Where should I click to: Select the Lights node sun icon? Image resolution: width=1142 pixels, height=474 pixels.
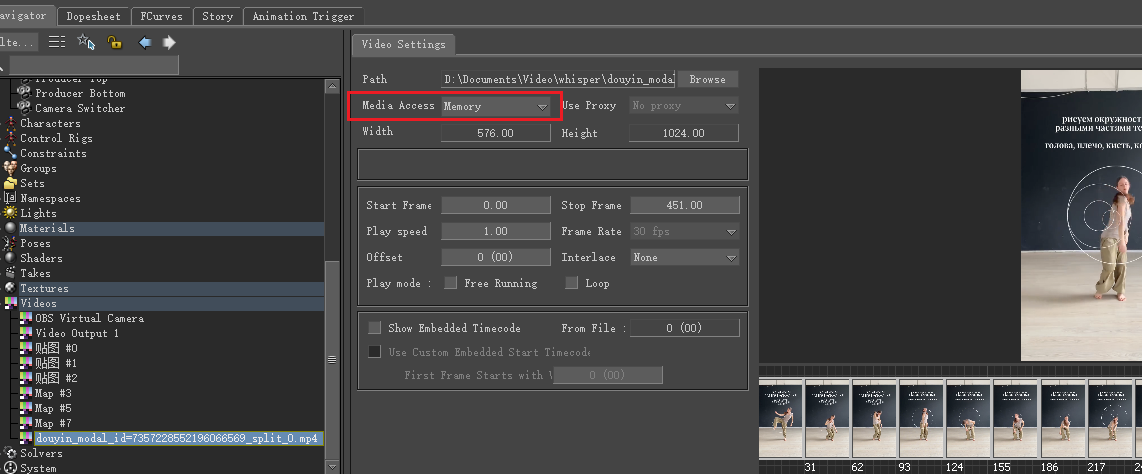click(10, 213)
